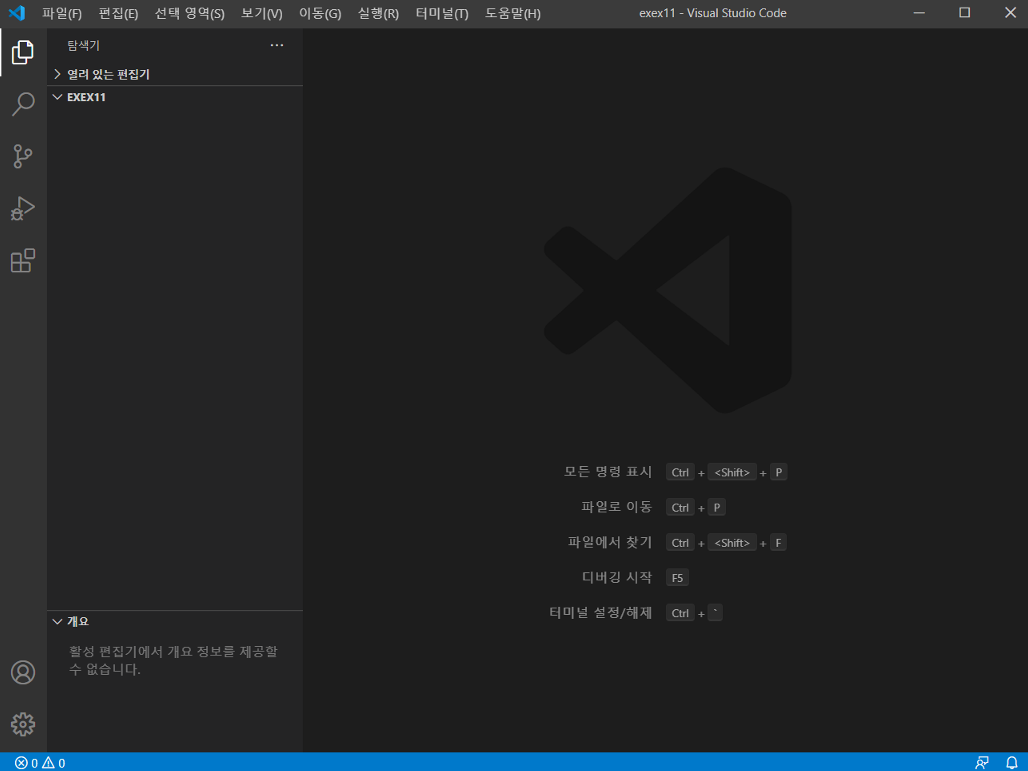The height and width of the screenshot is (771, 1028).
Task: Open the Run and Debug view icon
Action: coord(23,208)
